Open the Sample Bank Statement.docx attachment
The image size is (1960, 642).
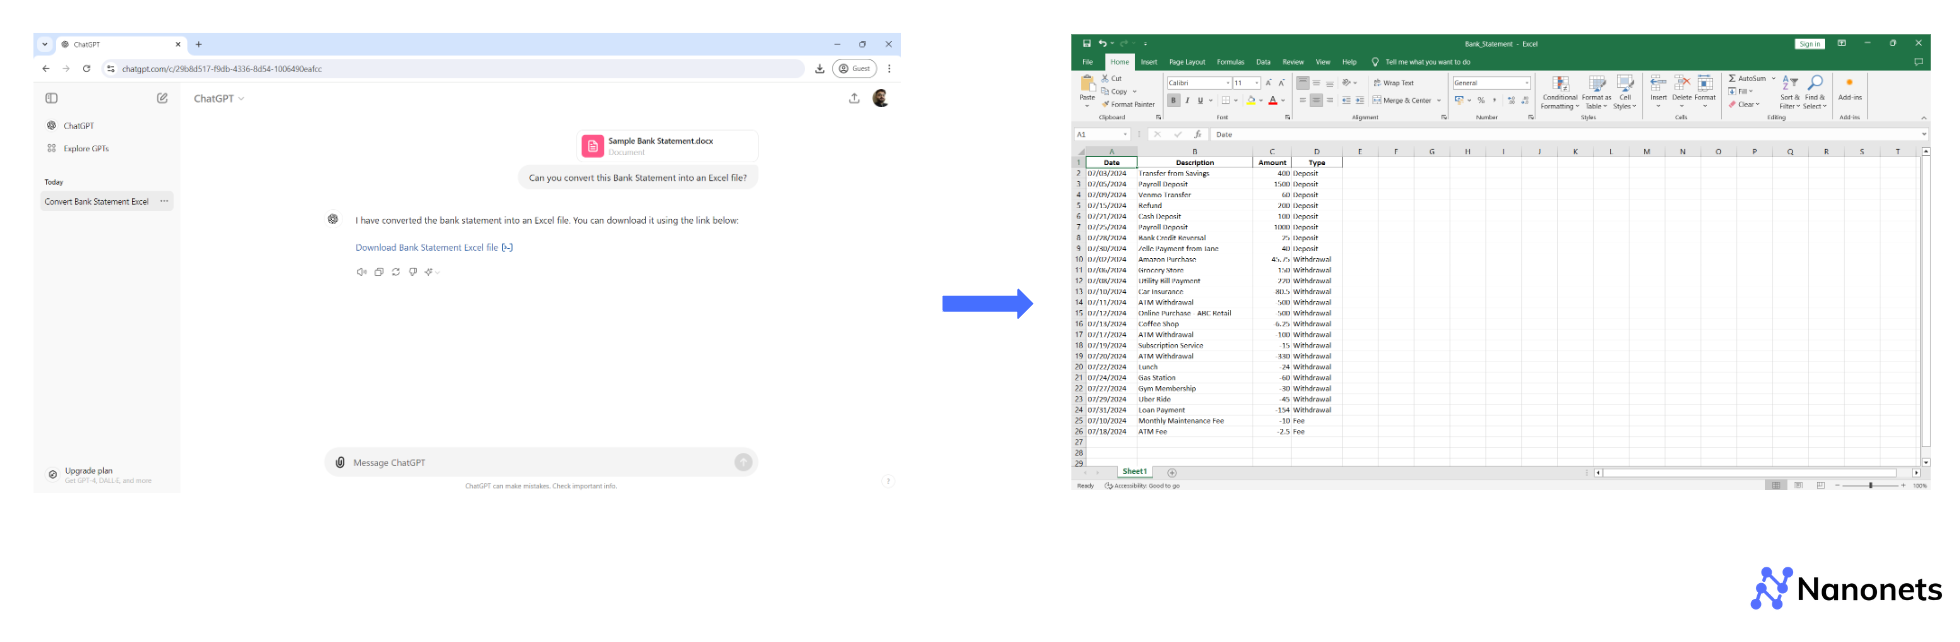669,146
